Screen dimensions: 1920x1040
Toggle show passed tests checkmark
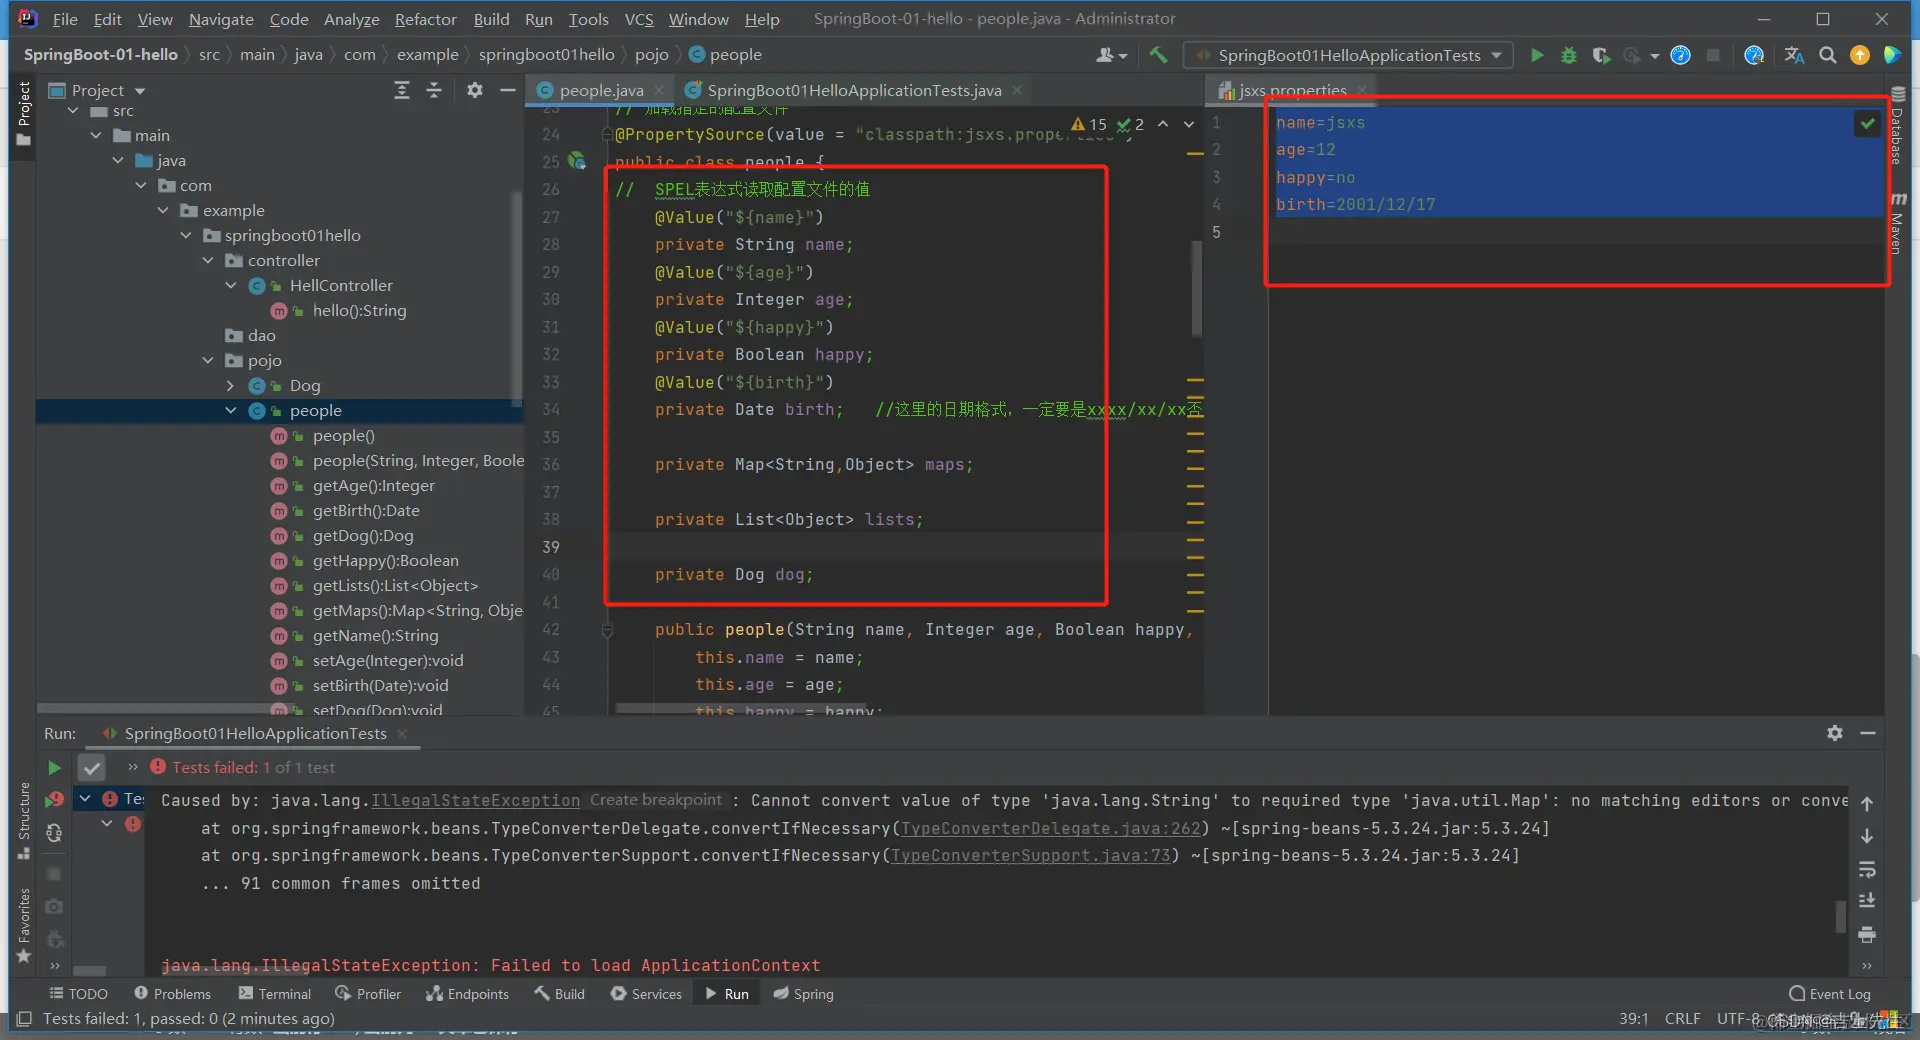[x=91, y=768]
